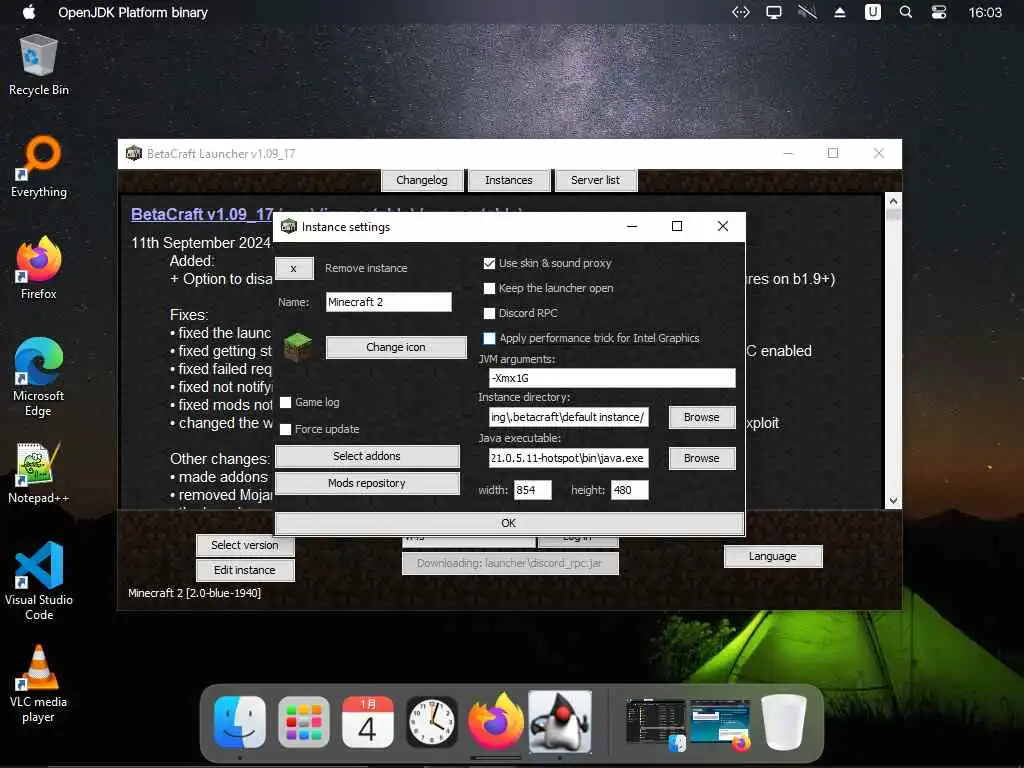Click the remote connection arrows icon in the menu bar
Viewport: 1024px width, 768px height.
[741, 12]
